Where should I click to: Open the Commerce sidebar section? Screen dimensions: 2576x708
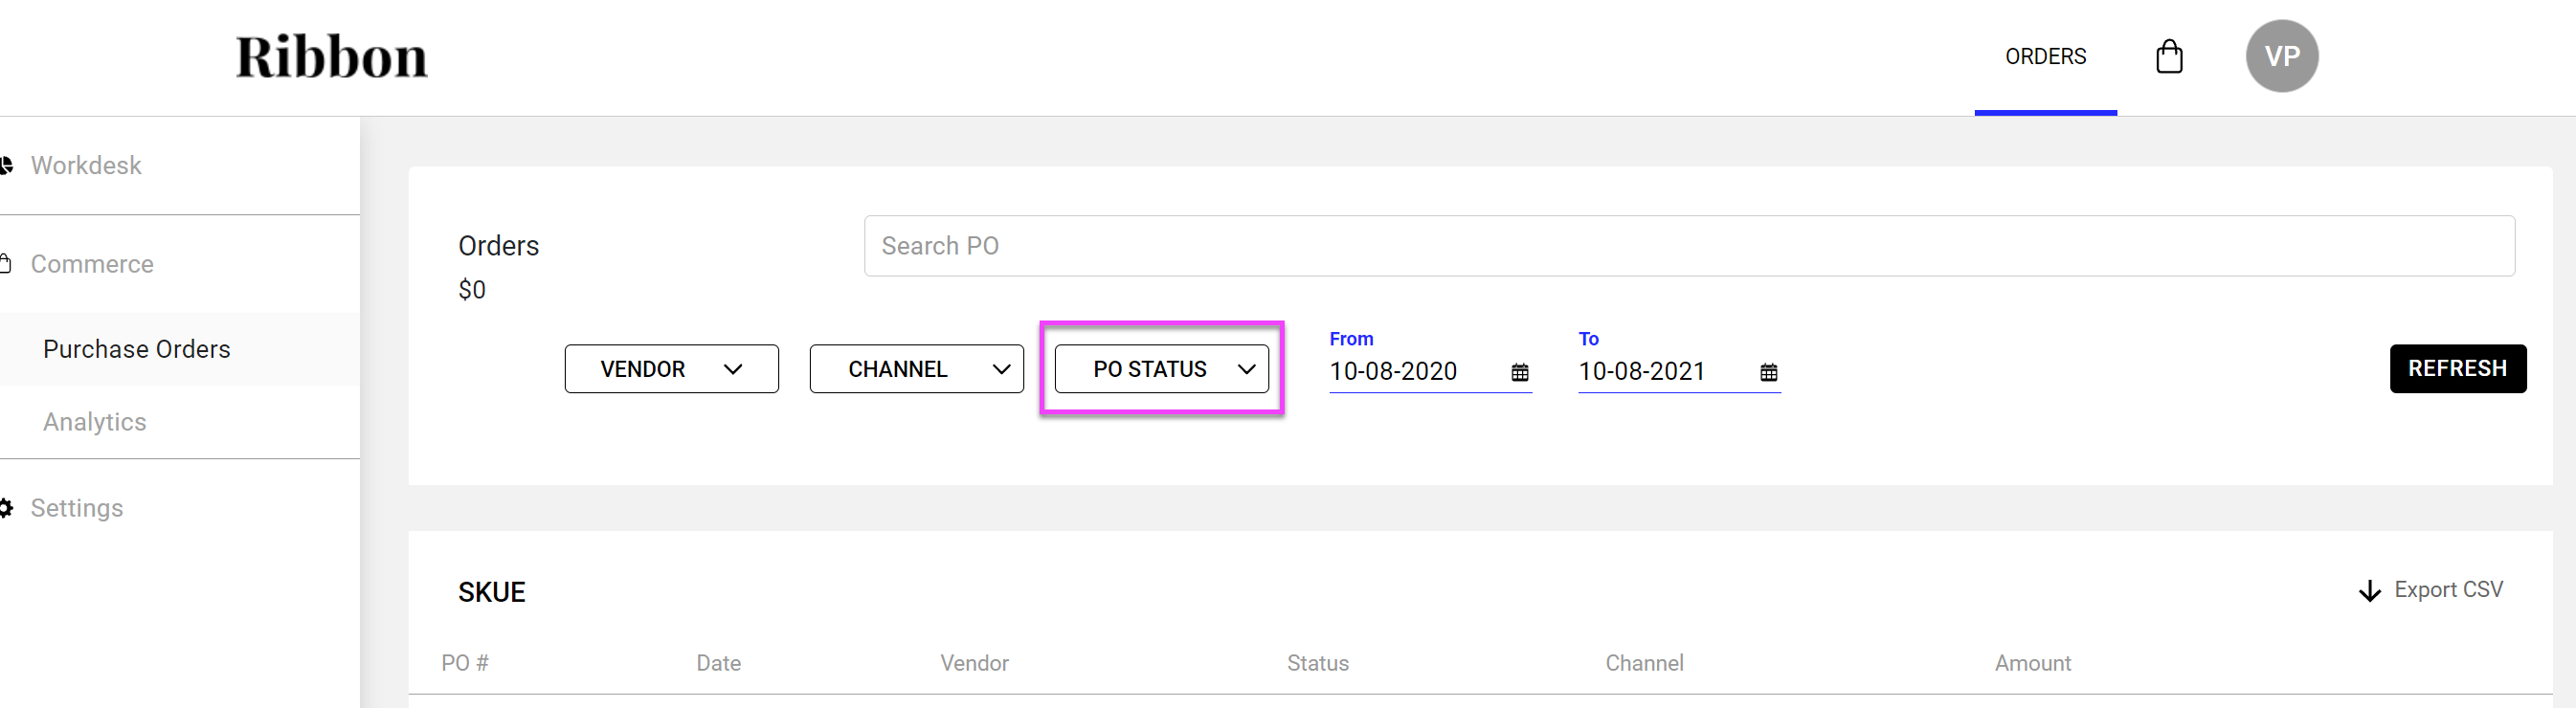(x=92, y=264)
